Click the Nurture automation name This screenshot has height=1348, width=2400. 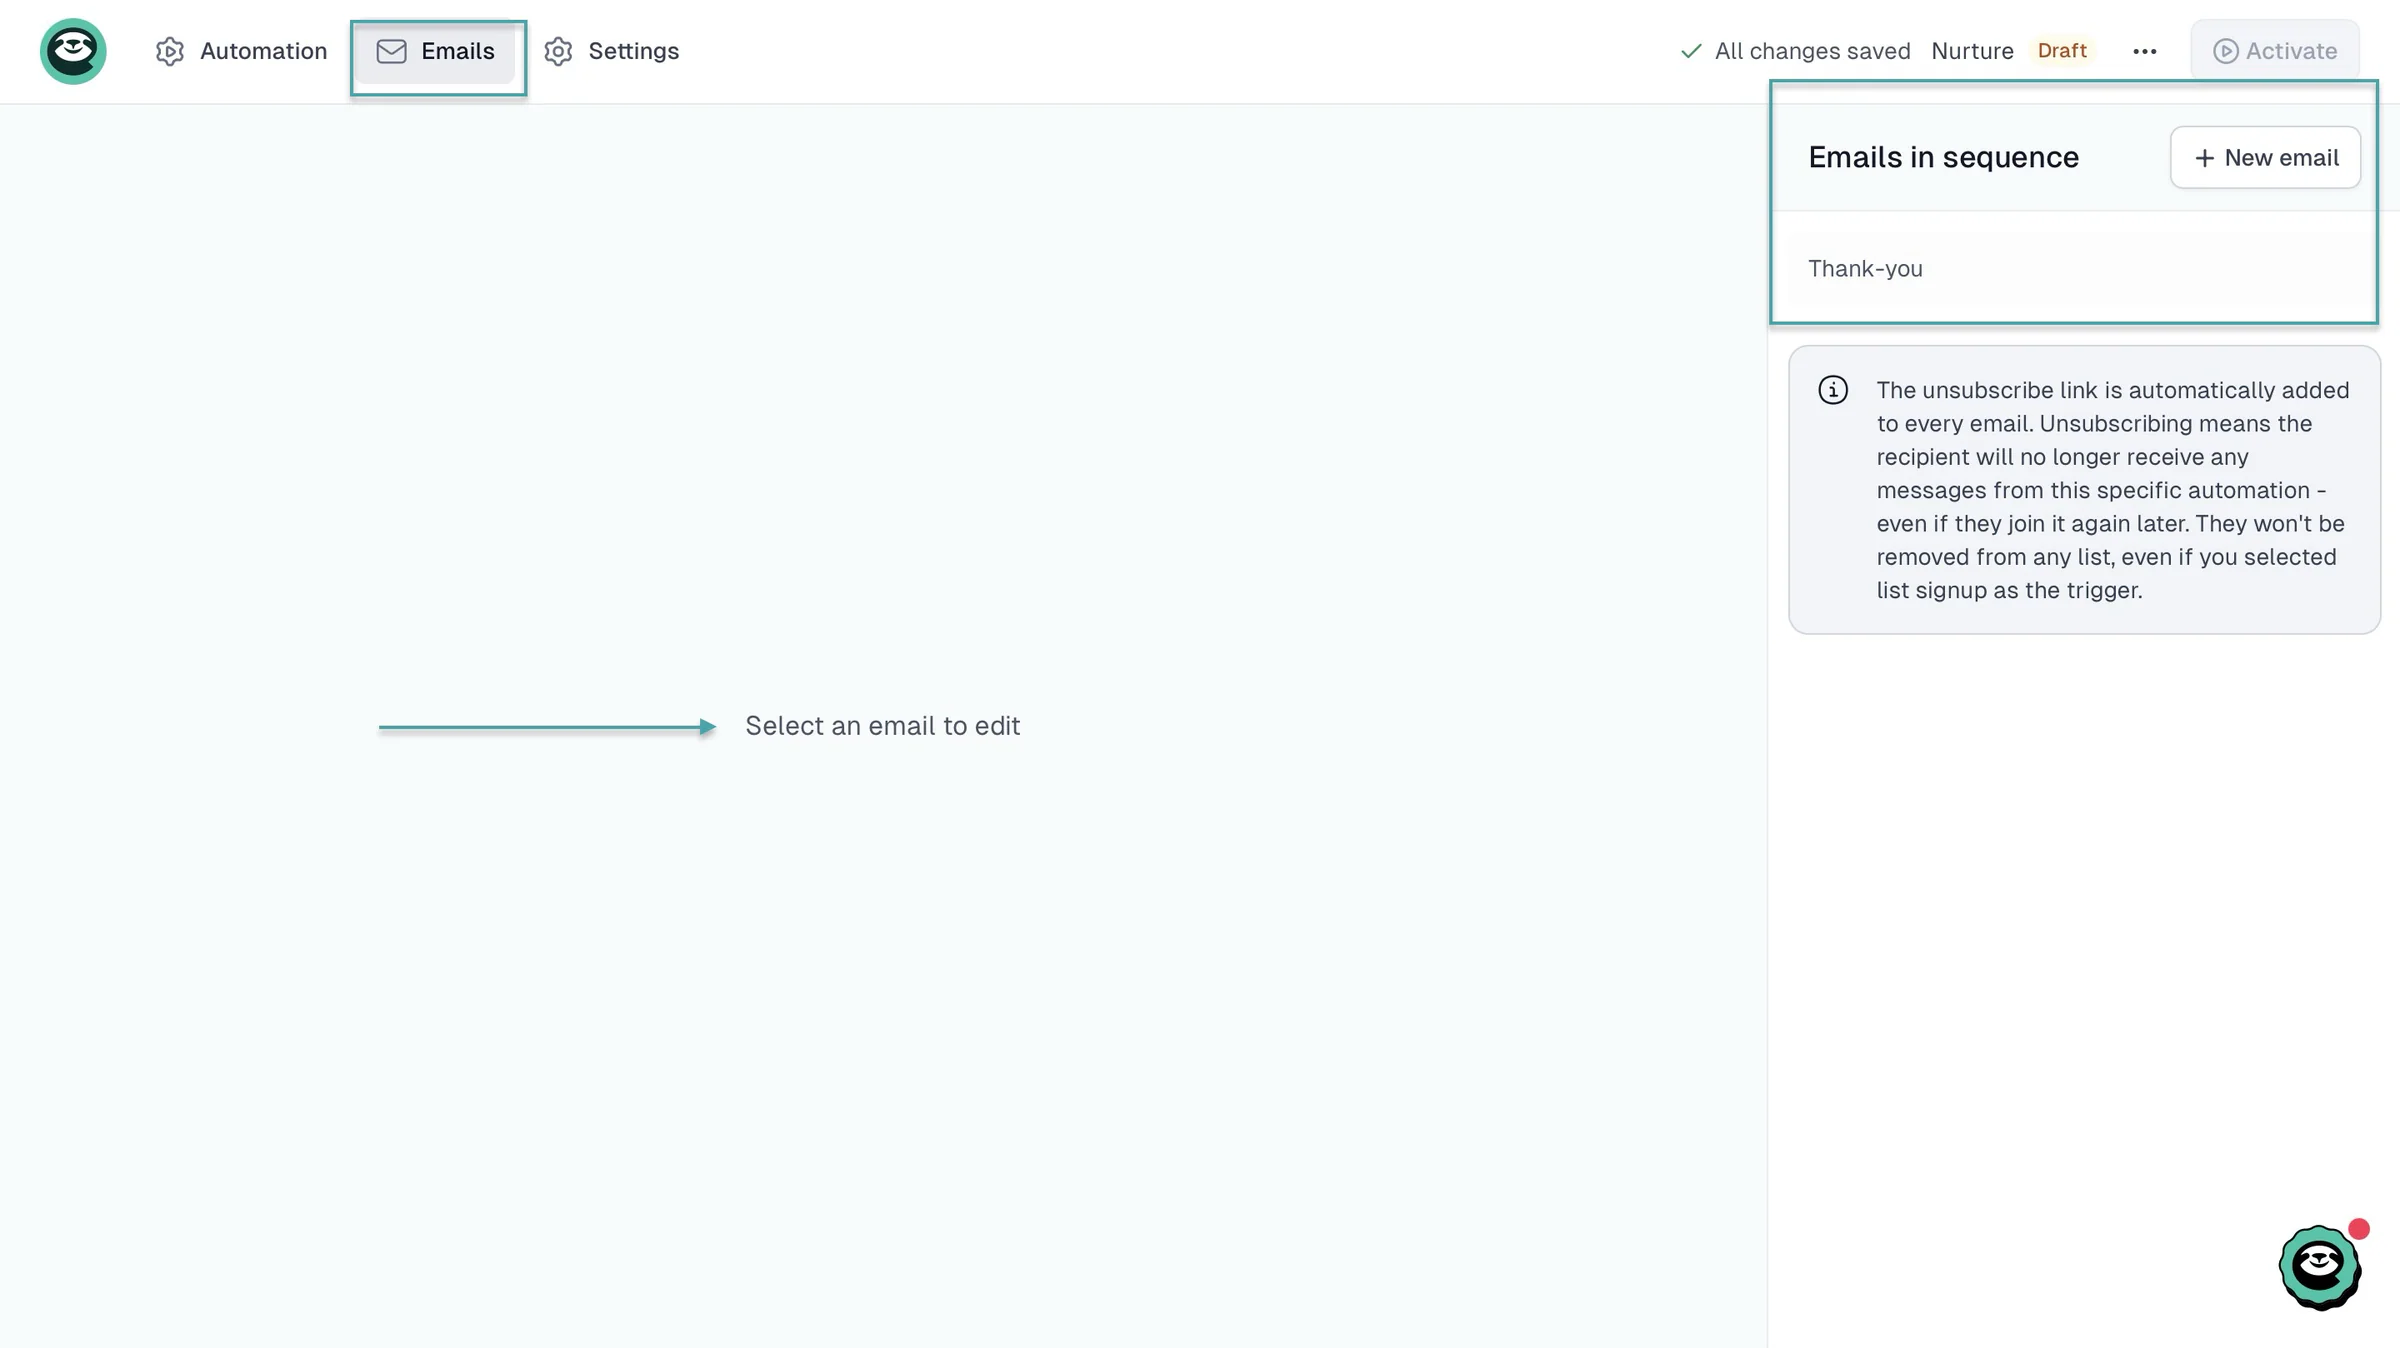1972,51
